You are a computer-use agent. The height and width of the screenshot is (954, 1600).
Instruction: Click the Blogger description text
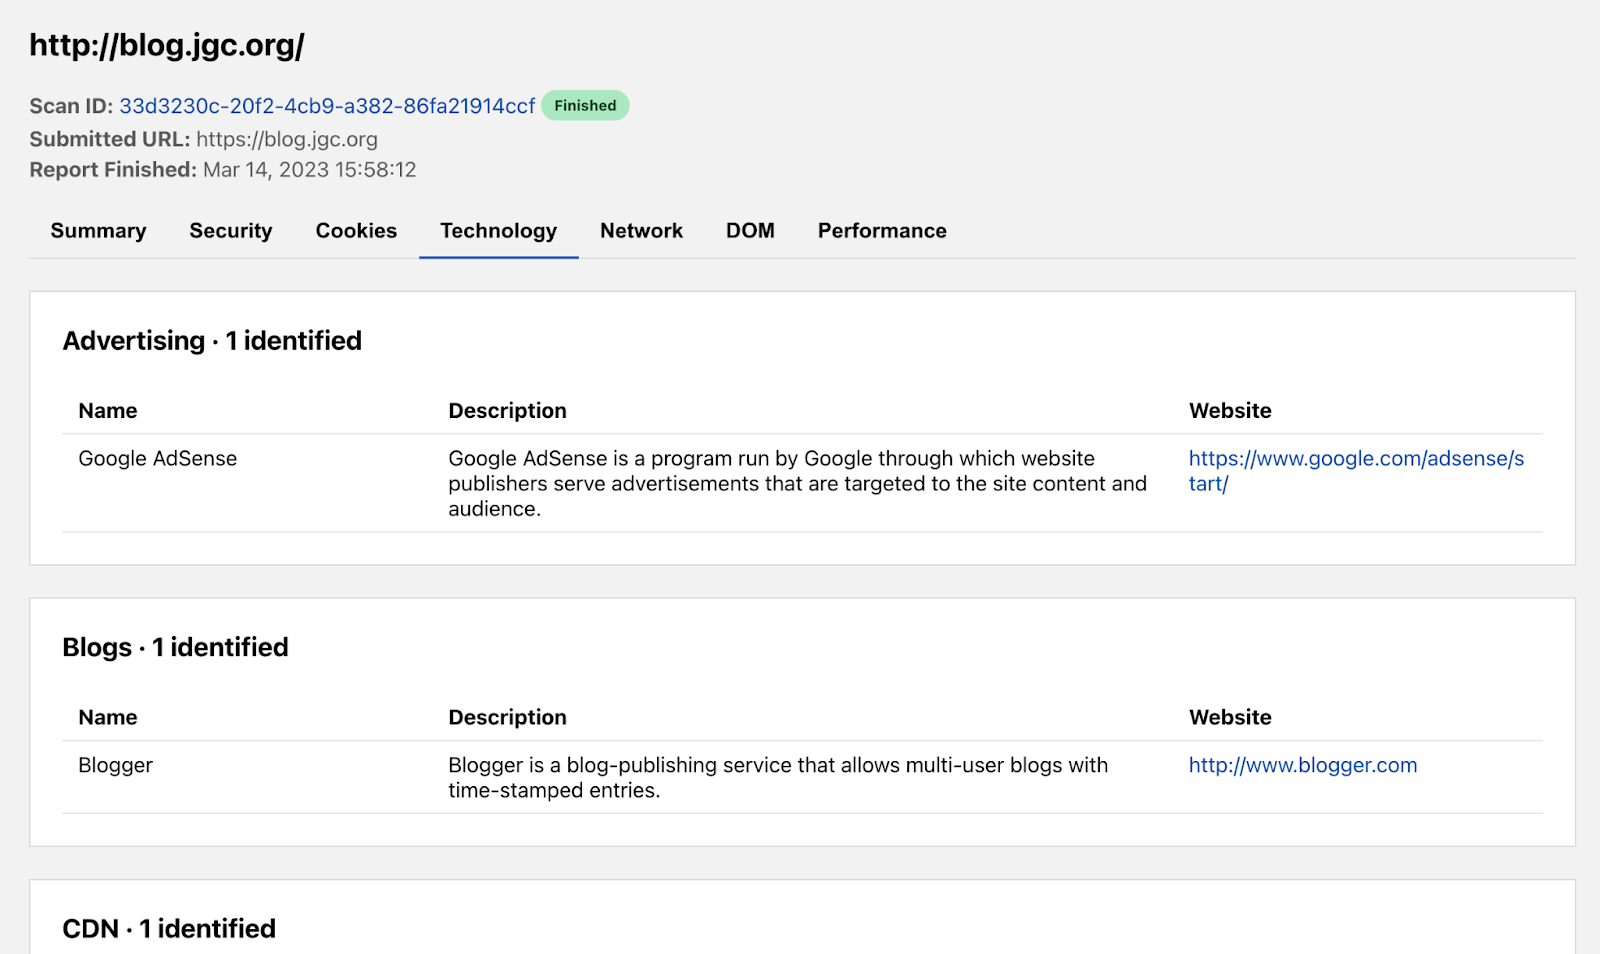[x=778, y=777]
